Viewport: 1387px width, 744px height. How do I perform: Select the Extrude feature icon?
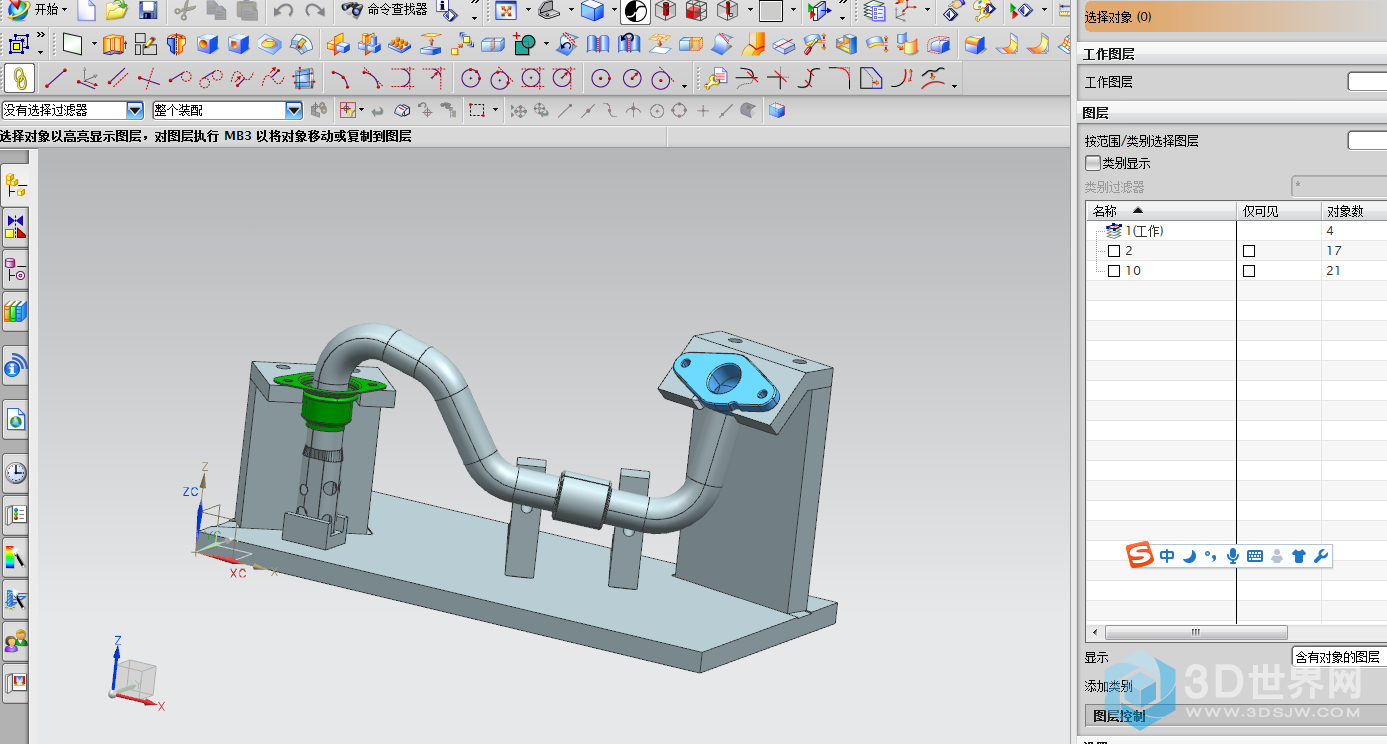tap(114, 44)
